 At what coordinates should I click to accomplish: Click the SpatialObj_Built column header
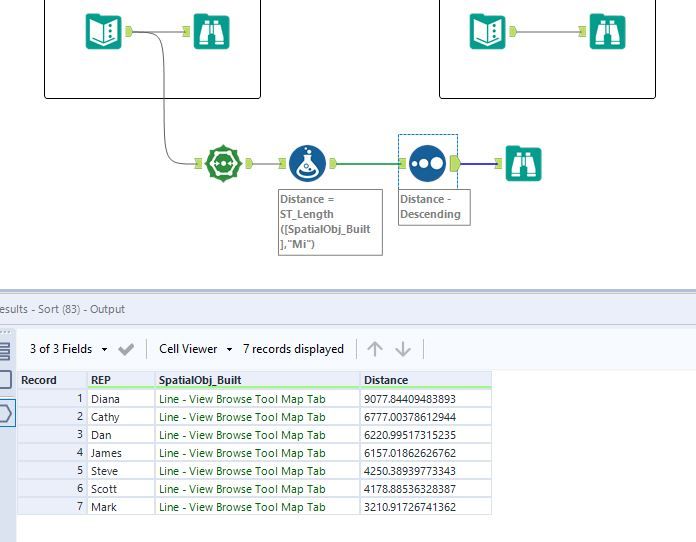coord(257,380)
